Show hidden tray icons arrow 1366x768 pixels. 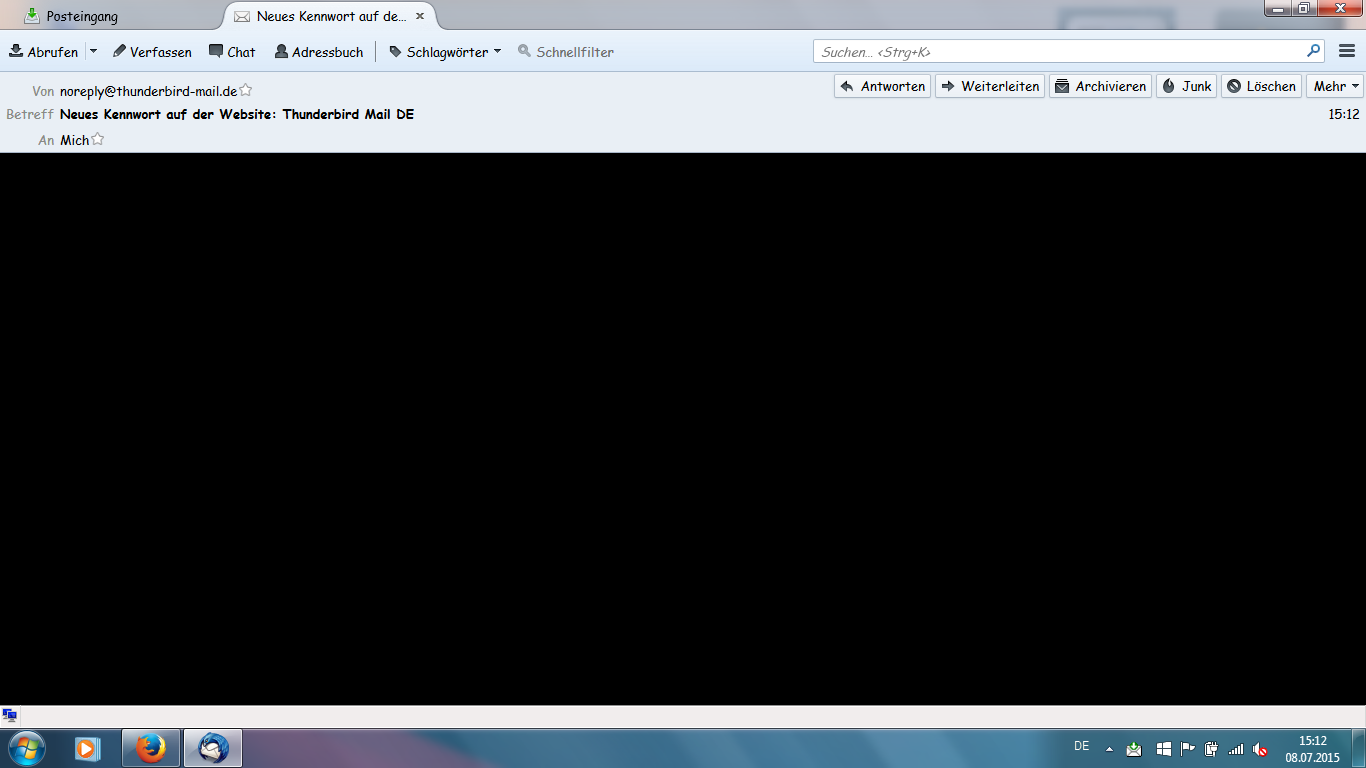click(1109, 748)
